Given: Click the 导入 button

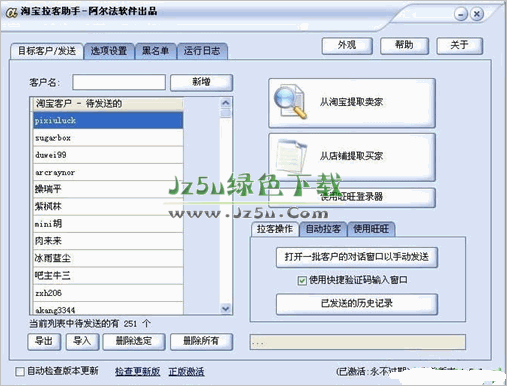Looking at the screenshot, I should pos(82,341).
